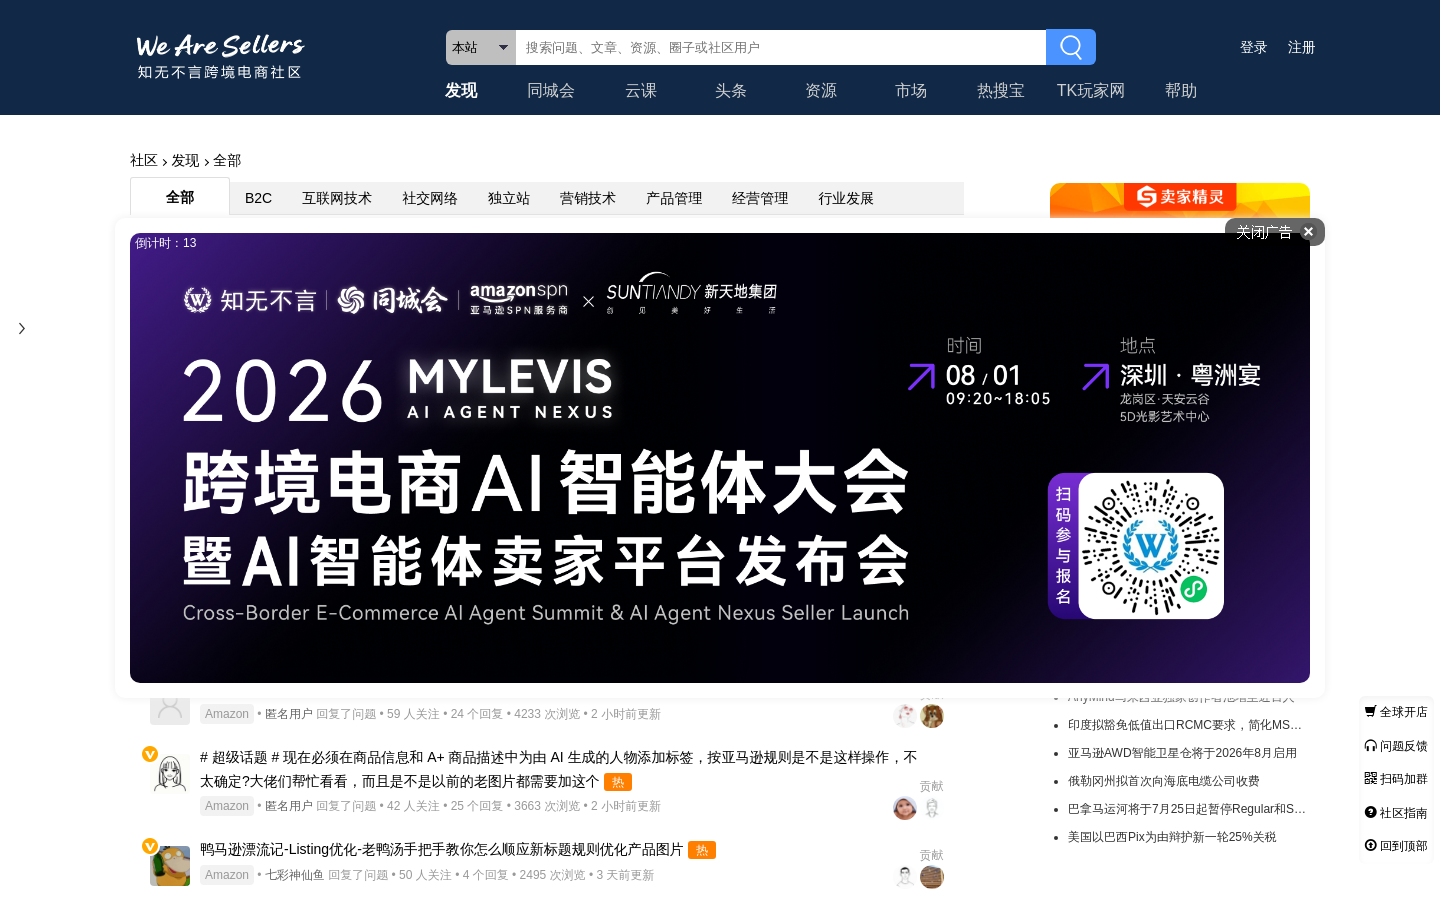Viewport: 1440px width, 900px height.
Task: Open TK玩家网 in the navigation
Action: [x=1091, y=90]
